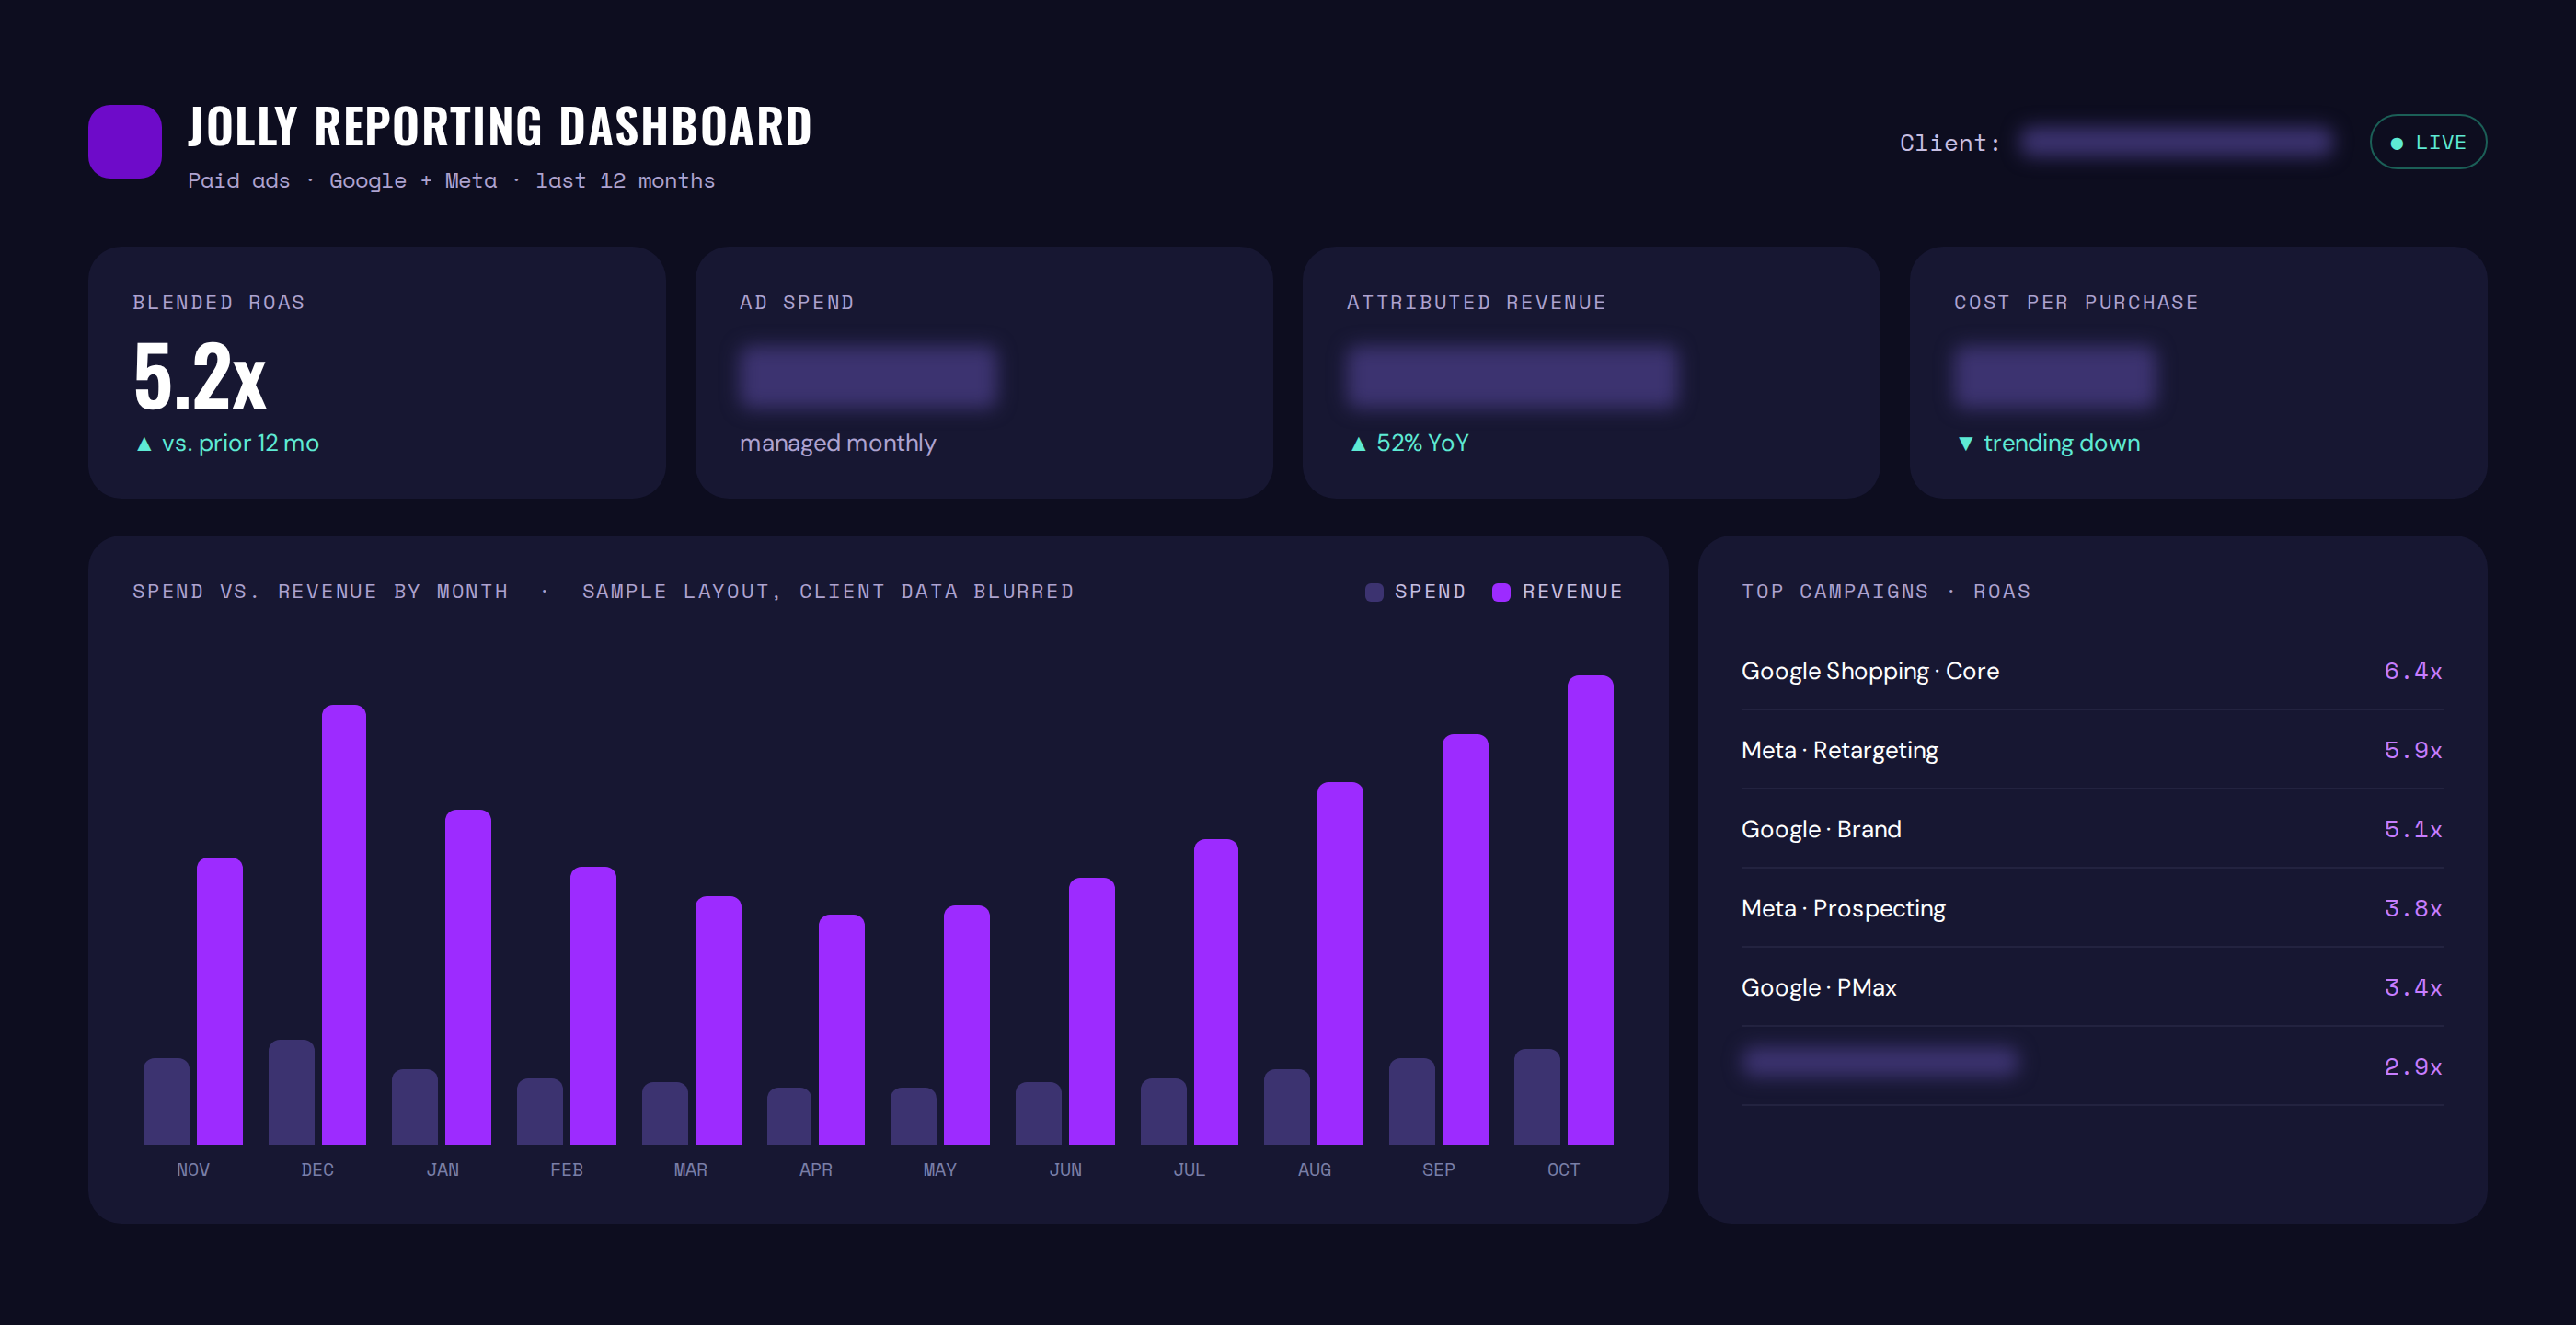2576x1325 pixels.
Task: Select the 5.2x Blended ROAS value
Action: tap(200, 376)
